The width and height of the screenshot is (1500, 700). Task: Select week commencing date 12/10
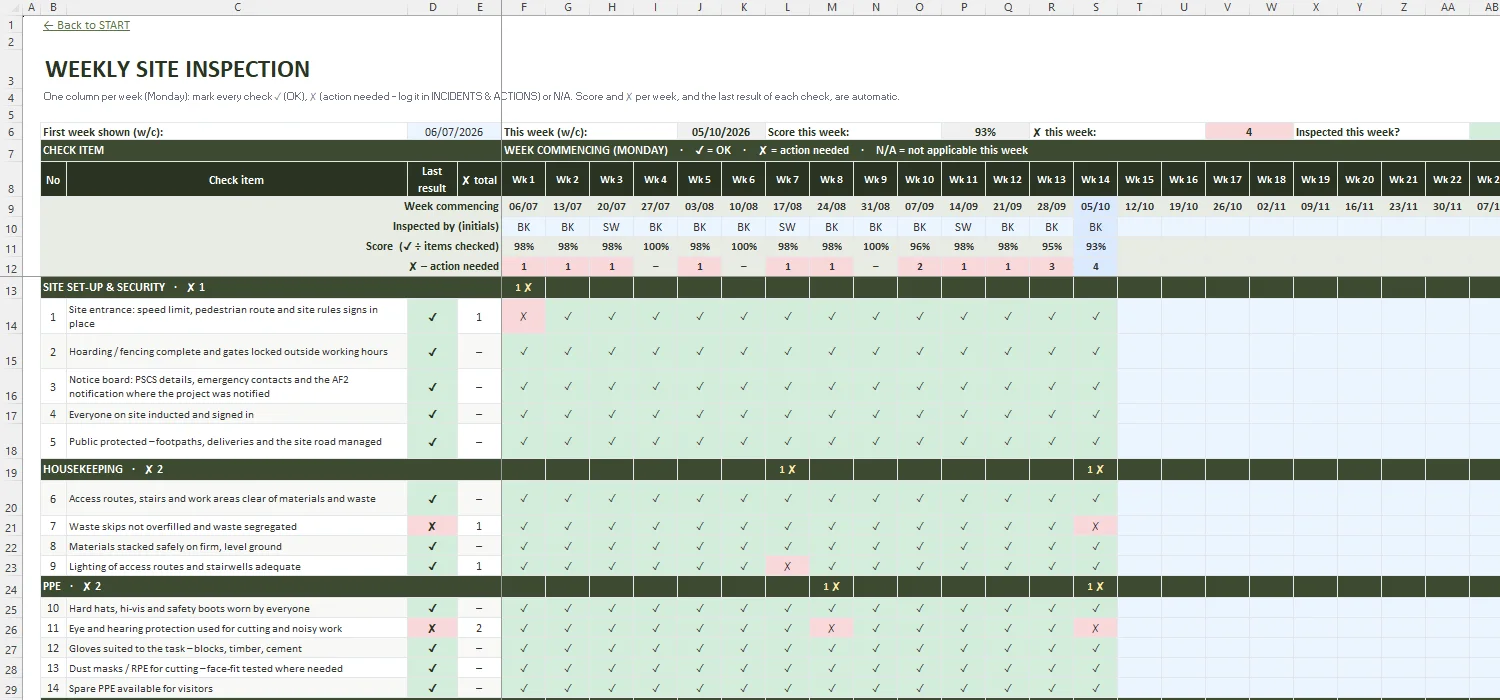(x=1140, y=207)
